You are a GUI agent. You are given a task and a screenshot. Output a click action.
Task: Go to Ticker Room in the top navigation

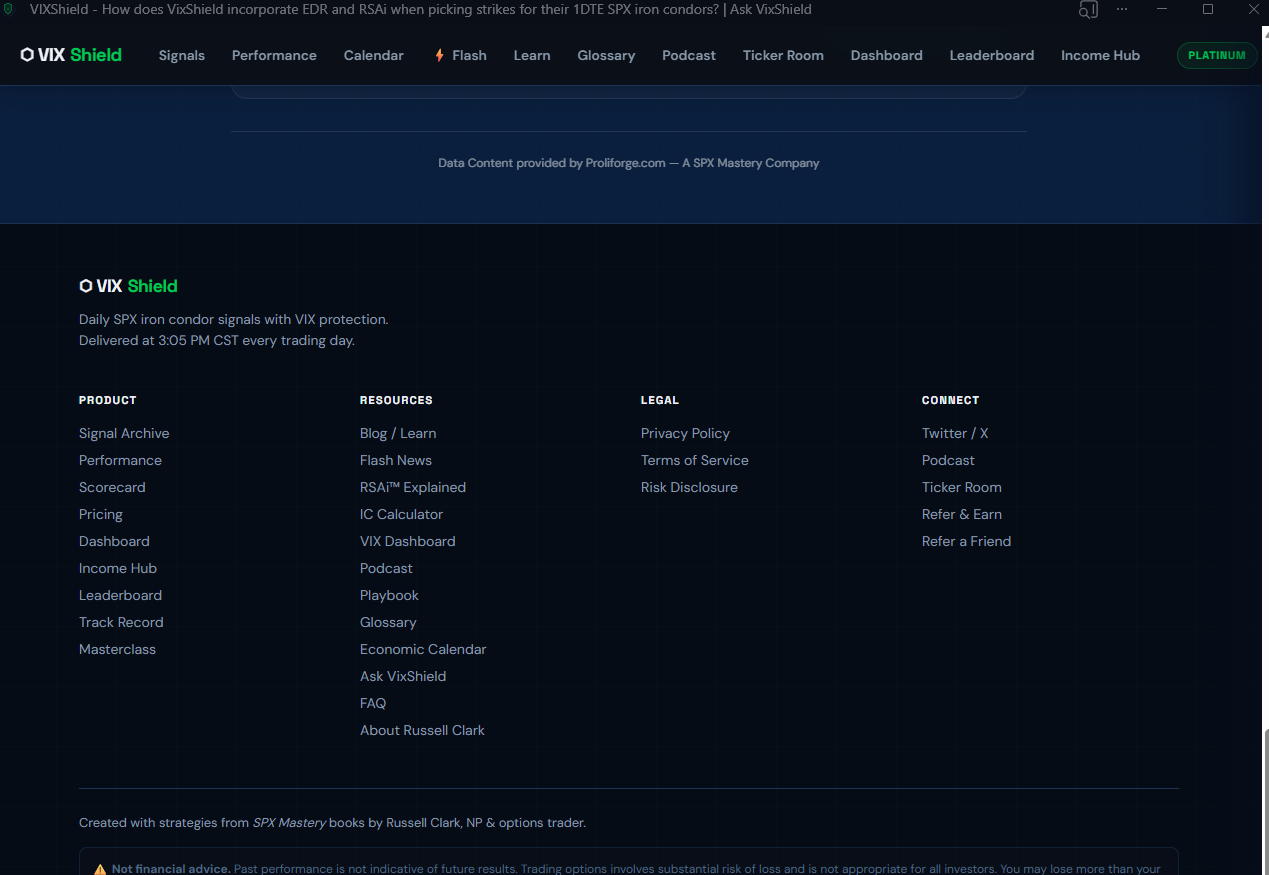[783, 55]
